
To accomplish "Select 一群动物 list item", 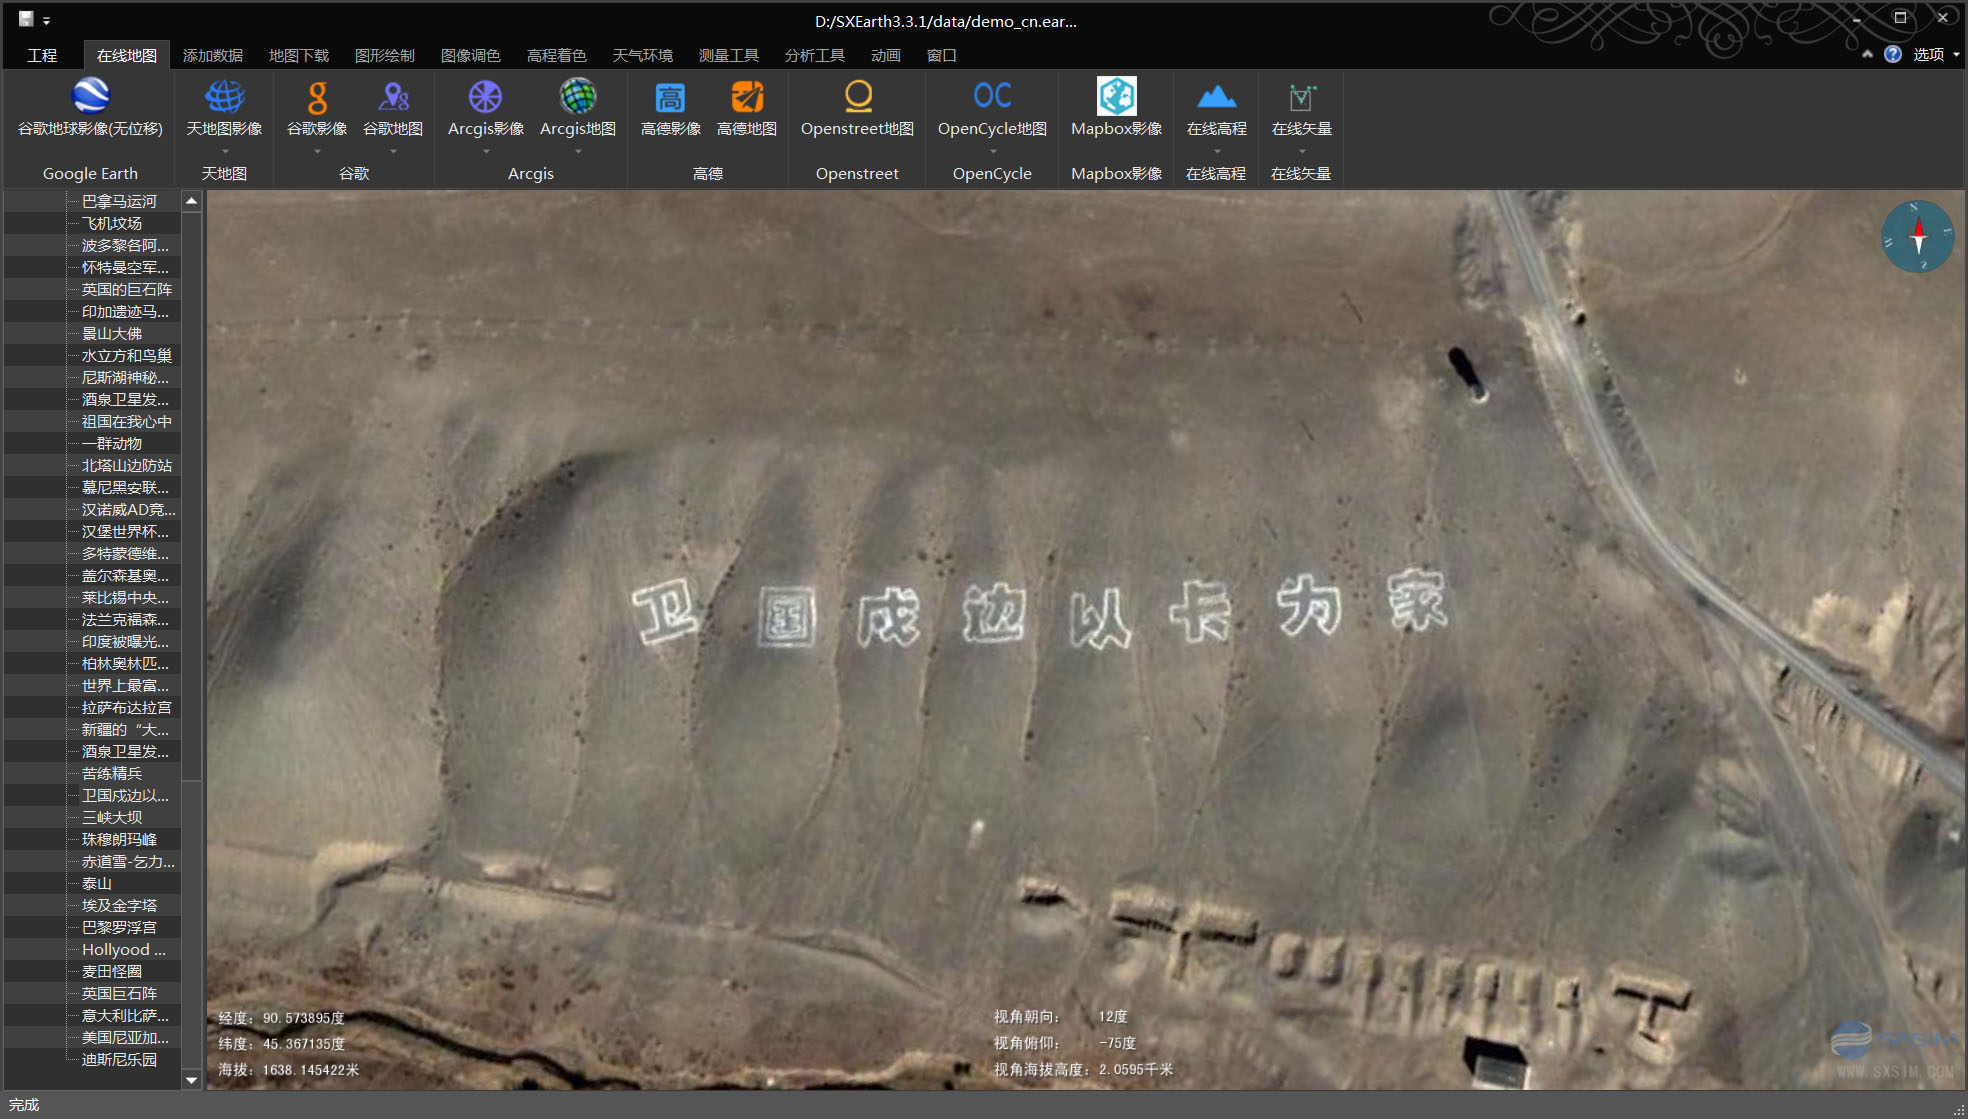I will tap(112, 443).
